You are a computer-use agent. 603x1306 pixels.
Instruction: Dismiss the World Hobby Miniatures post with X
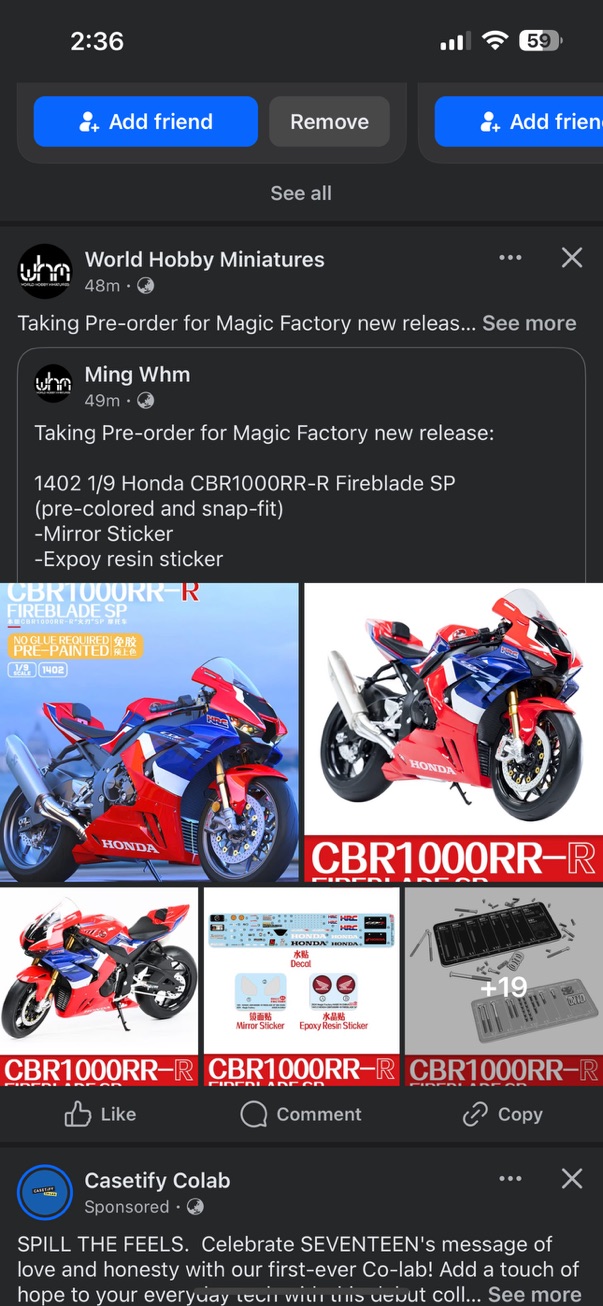572,258
